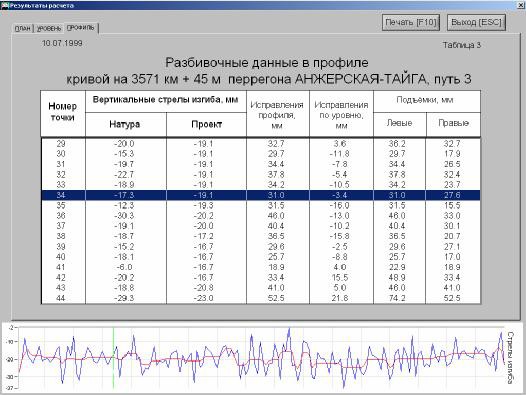
Task: Click profile correction 37.8 in row 32
Action: tap(276, 175)
